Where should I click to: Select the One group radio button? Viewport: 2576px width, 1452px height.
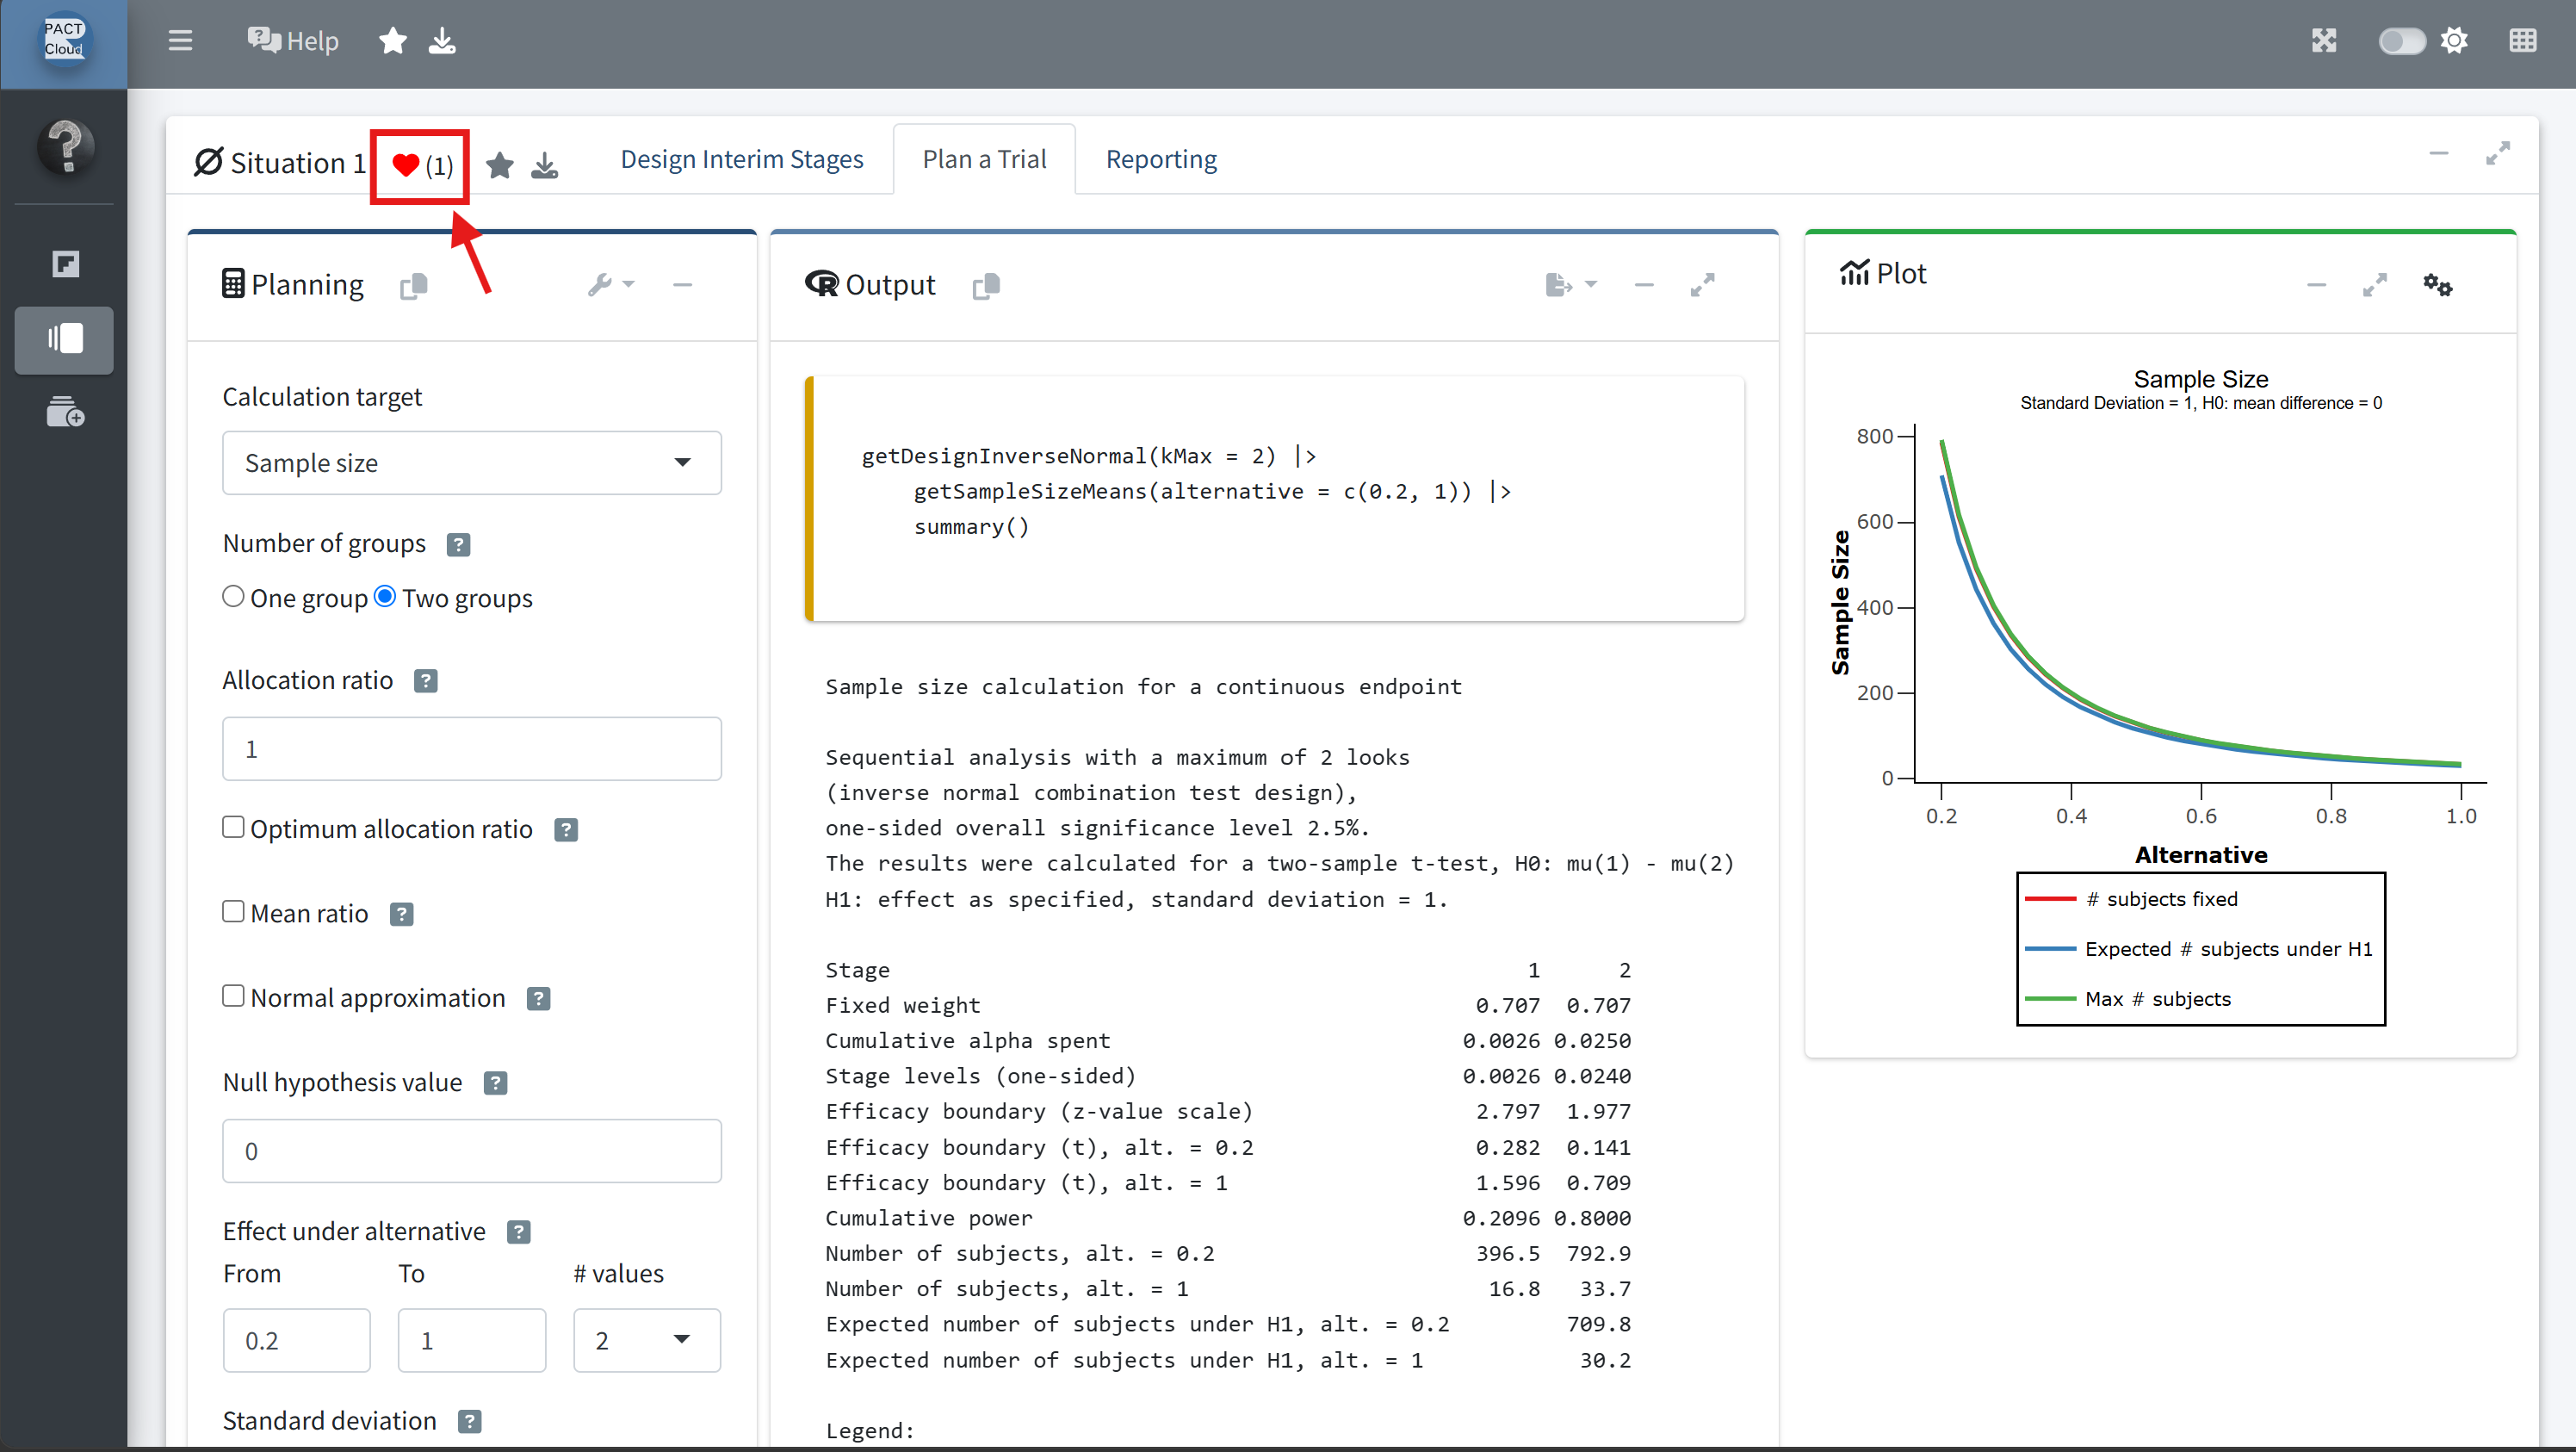point(233,596)
